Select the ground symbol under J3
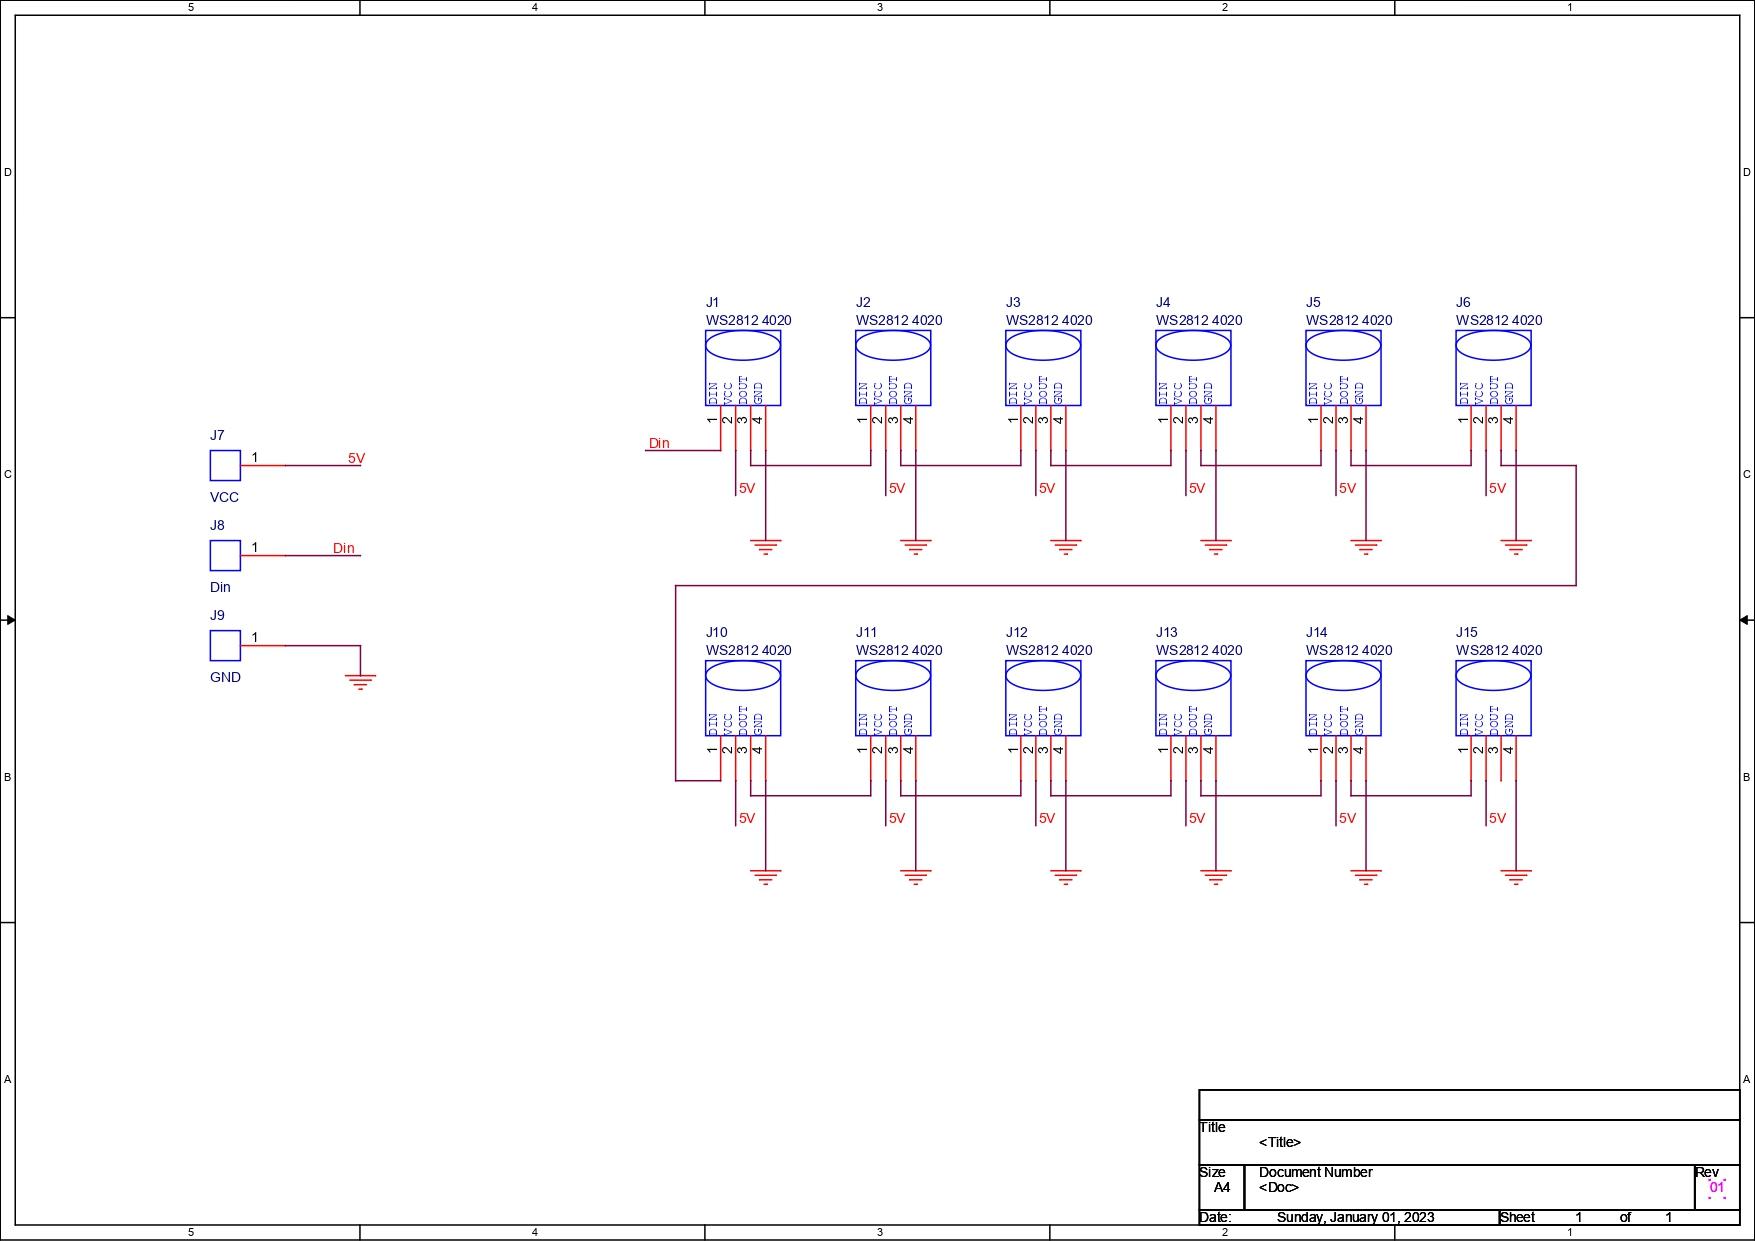1755x1241 pixels. (x=1066, y=547)
